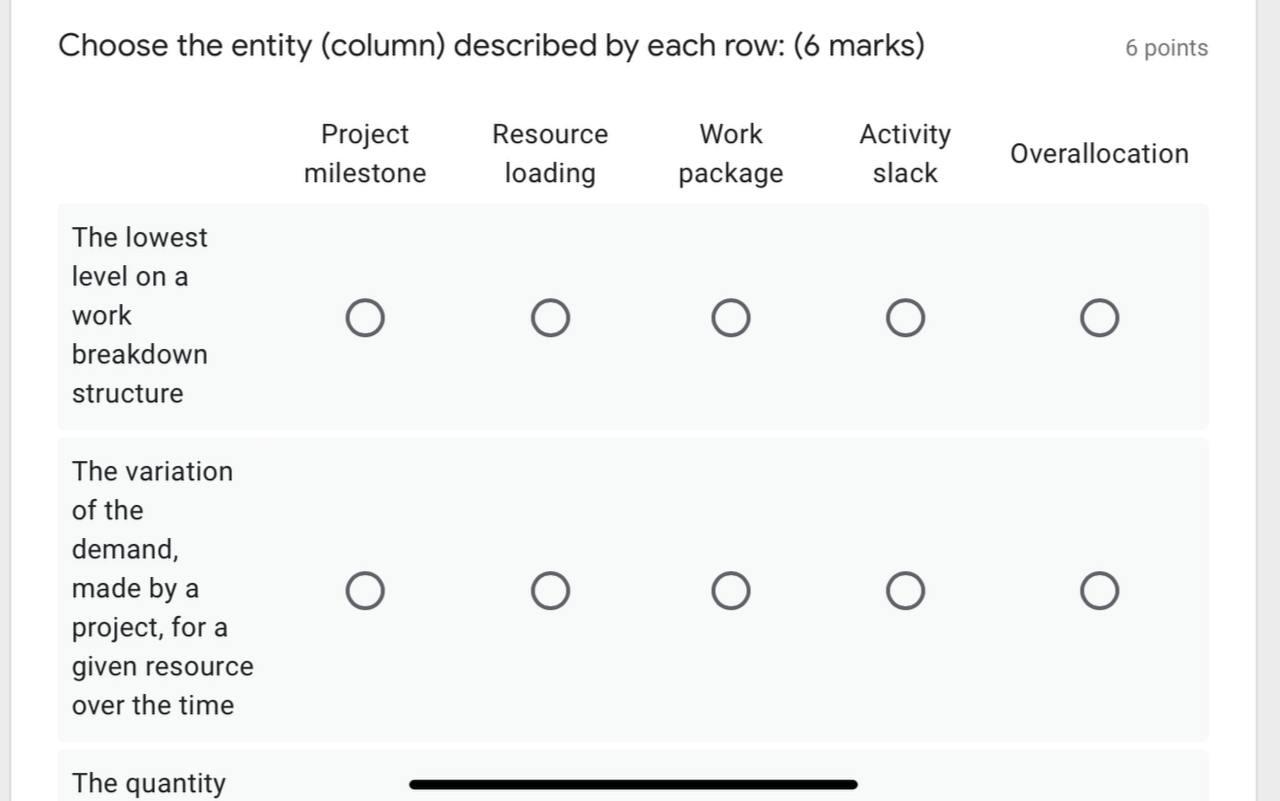Click the Activity slack column header
Image resolution: width=1280 pixels, height=801 pixels.
[904, 153]
